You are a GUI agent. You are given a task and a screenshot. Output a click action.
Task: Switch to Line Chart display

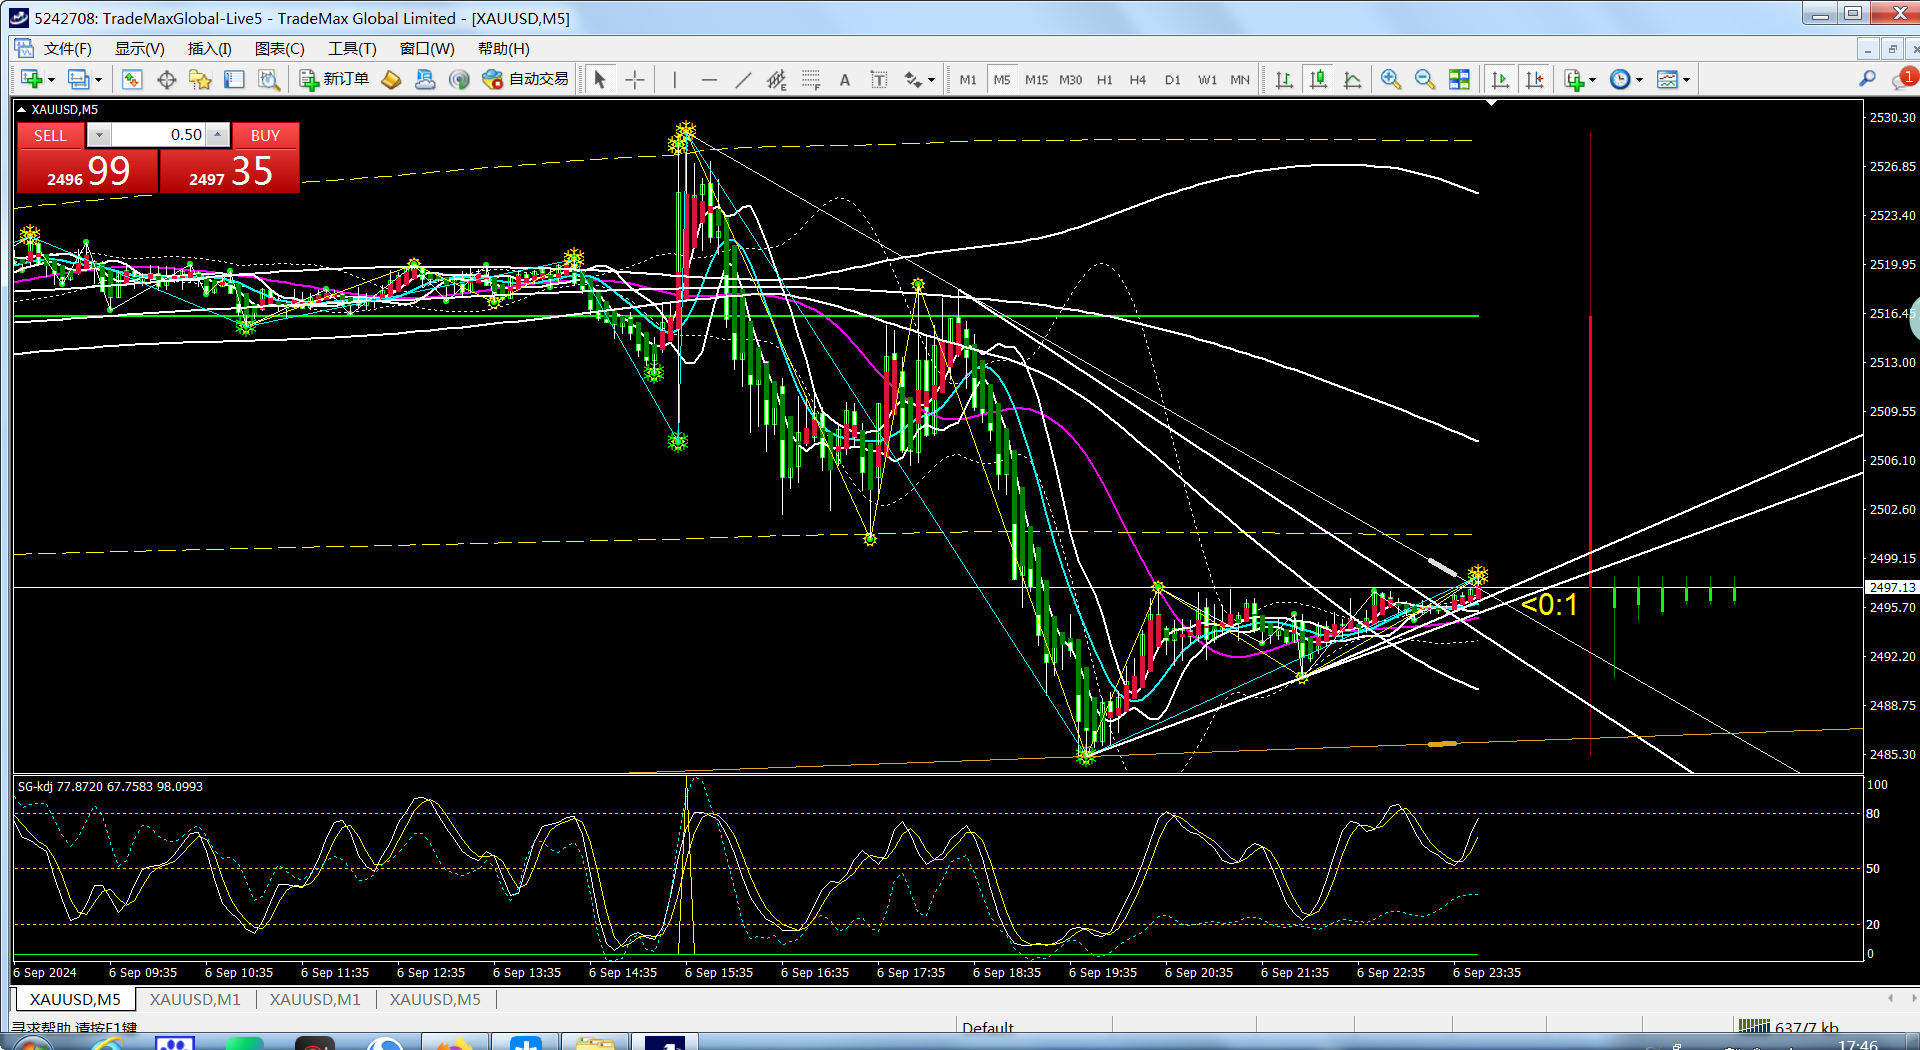click(x=1352, y=80)
